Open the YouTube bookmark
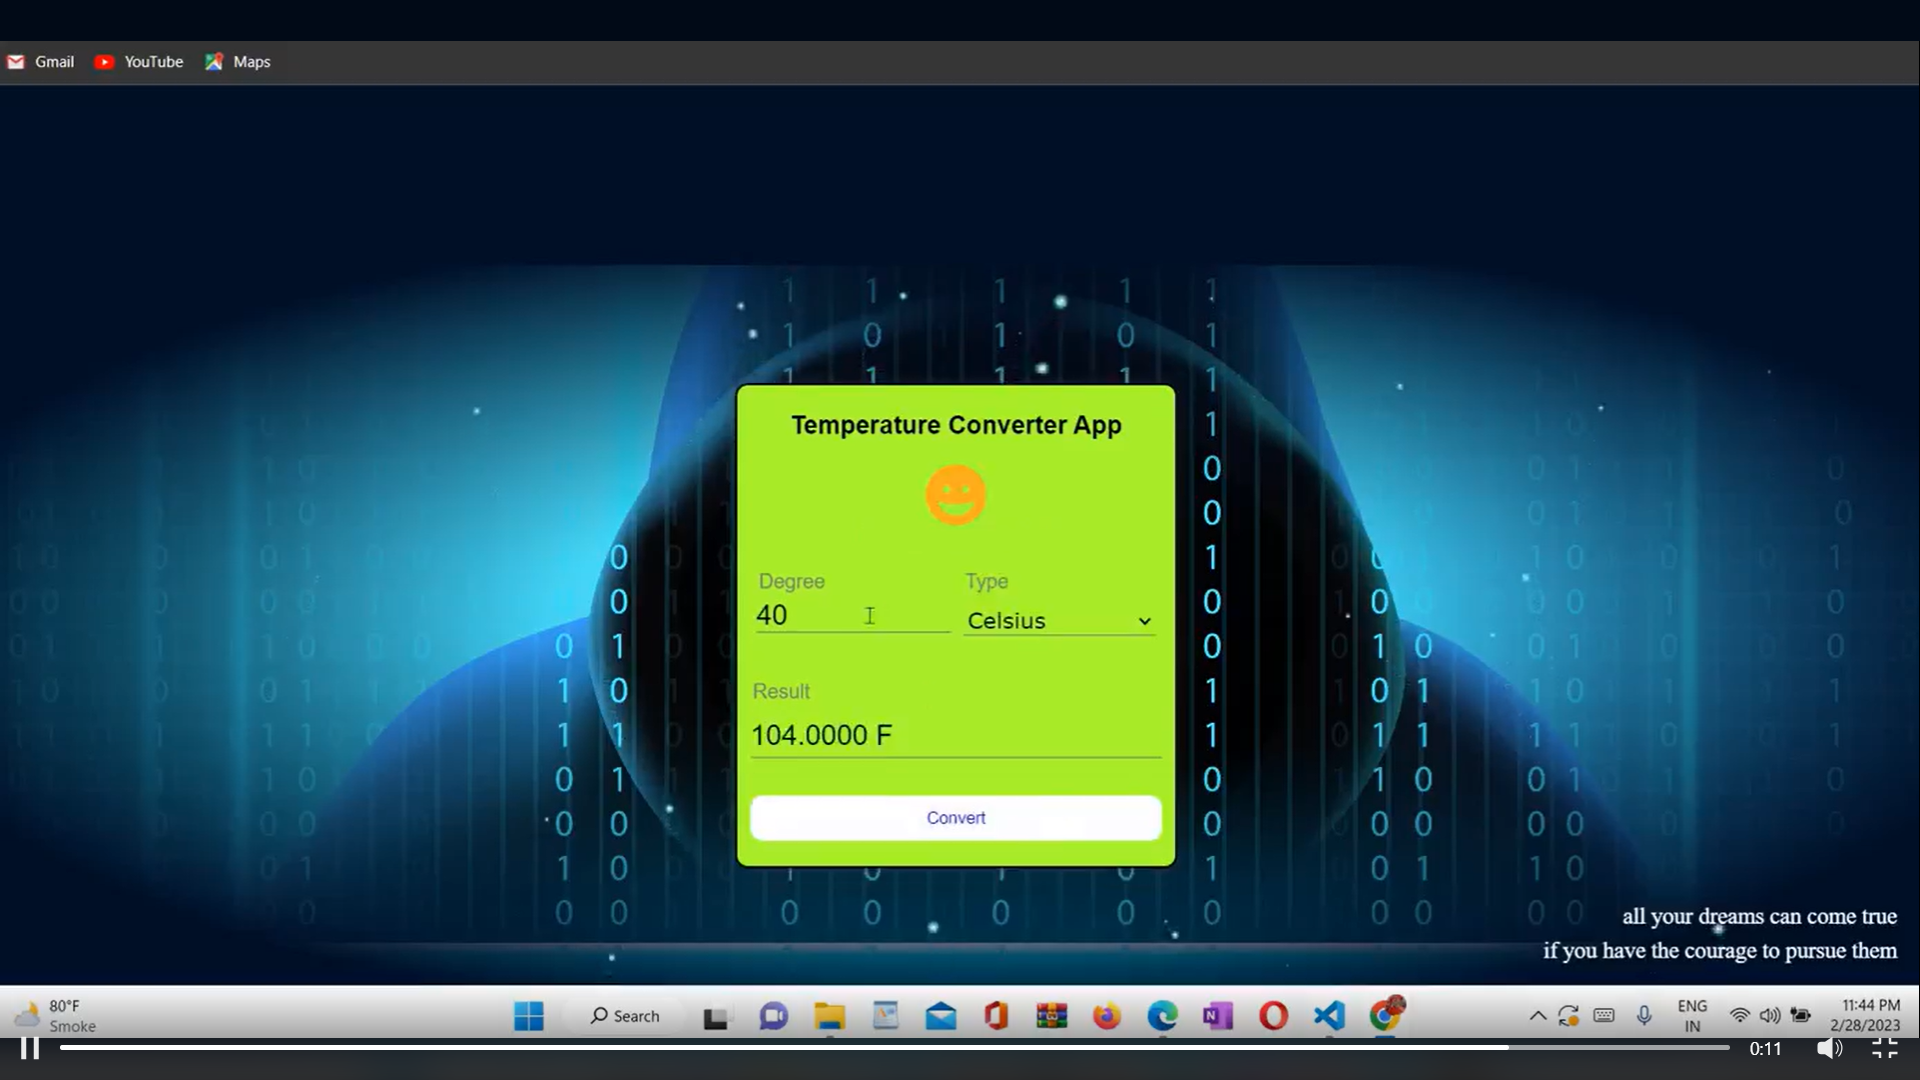The height and width of the screenshot is (1080, 1920). point(138,62)
